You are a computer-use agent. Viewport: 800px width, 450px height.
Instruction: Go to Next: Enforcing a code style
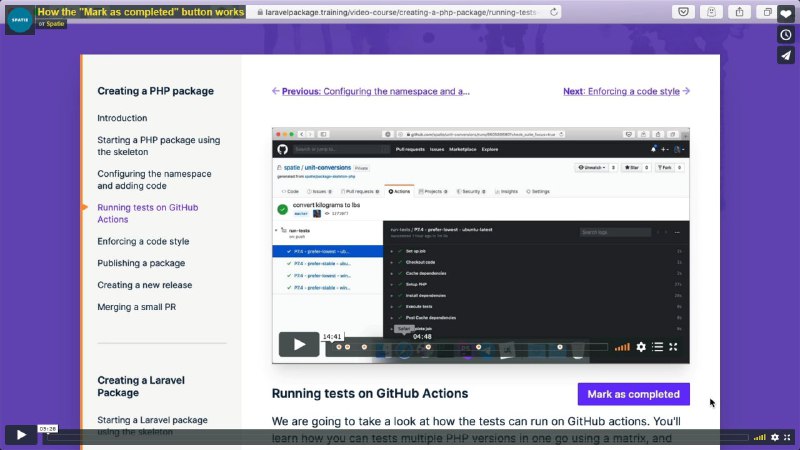pos(627,91)
